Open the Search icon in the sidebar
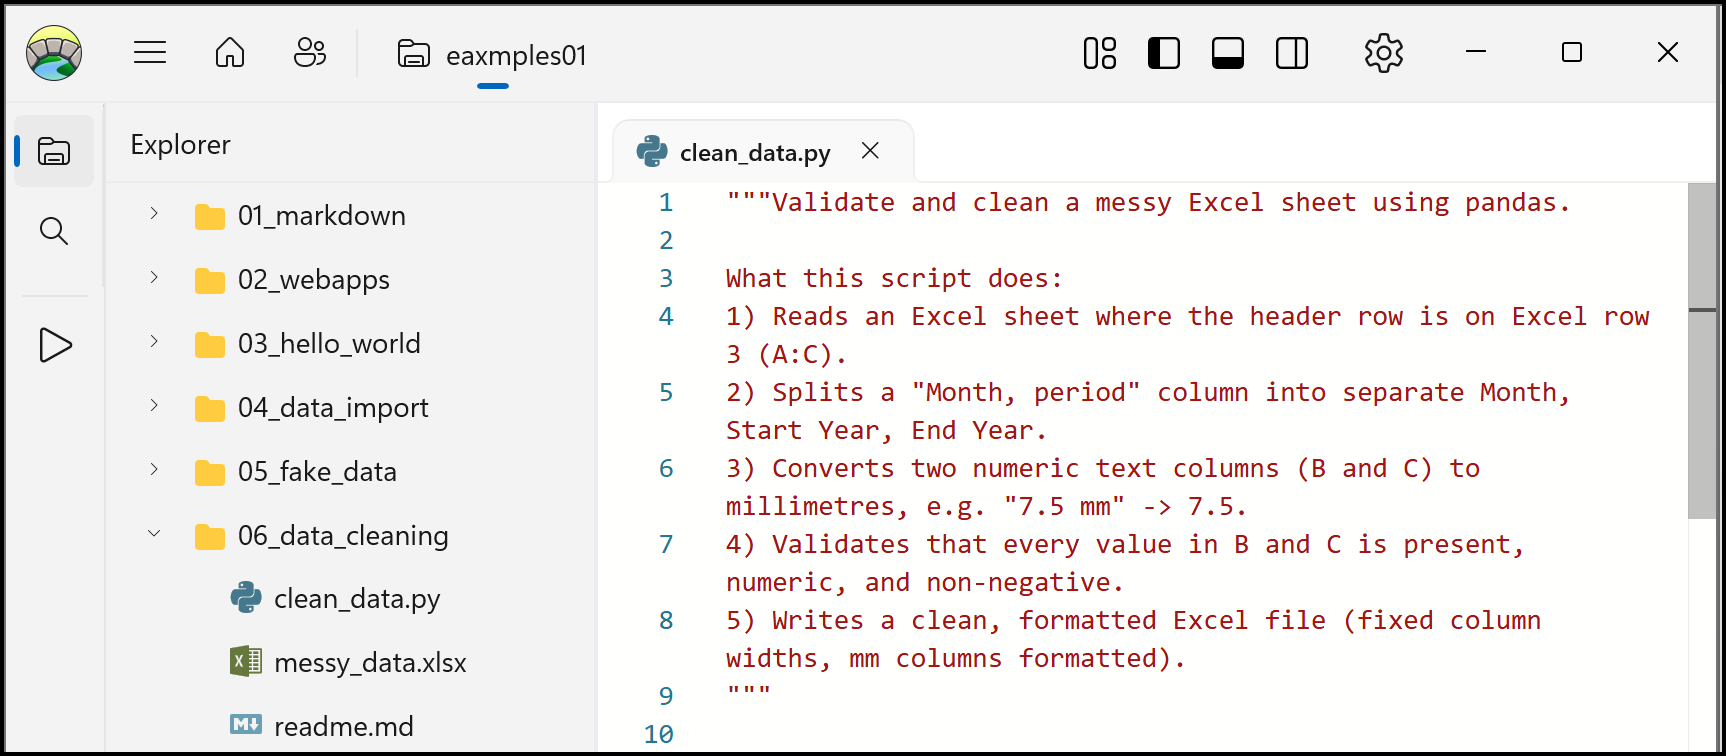Viewport: 1726px width, 756px height. pyautogui.click(x=54, y=231)
